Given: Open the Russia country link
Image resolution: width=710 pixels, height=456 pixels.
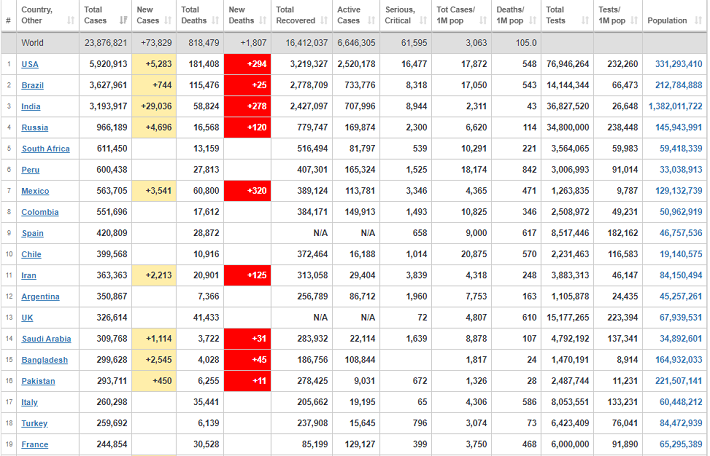Looking at the screenshot, I should coord(34,128).
